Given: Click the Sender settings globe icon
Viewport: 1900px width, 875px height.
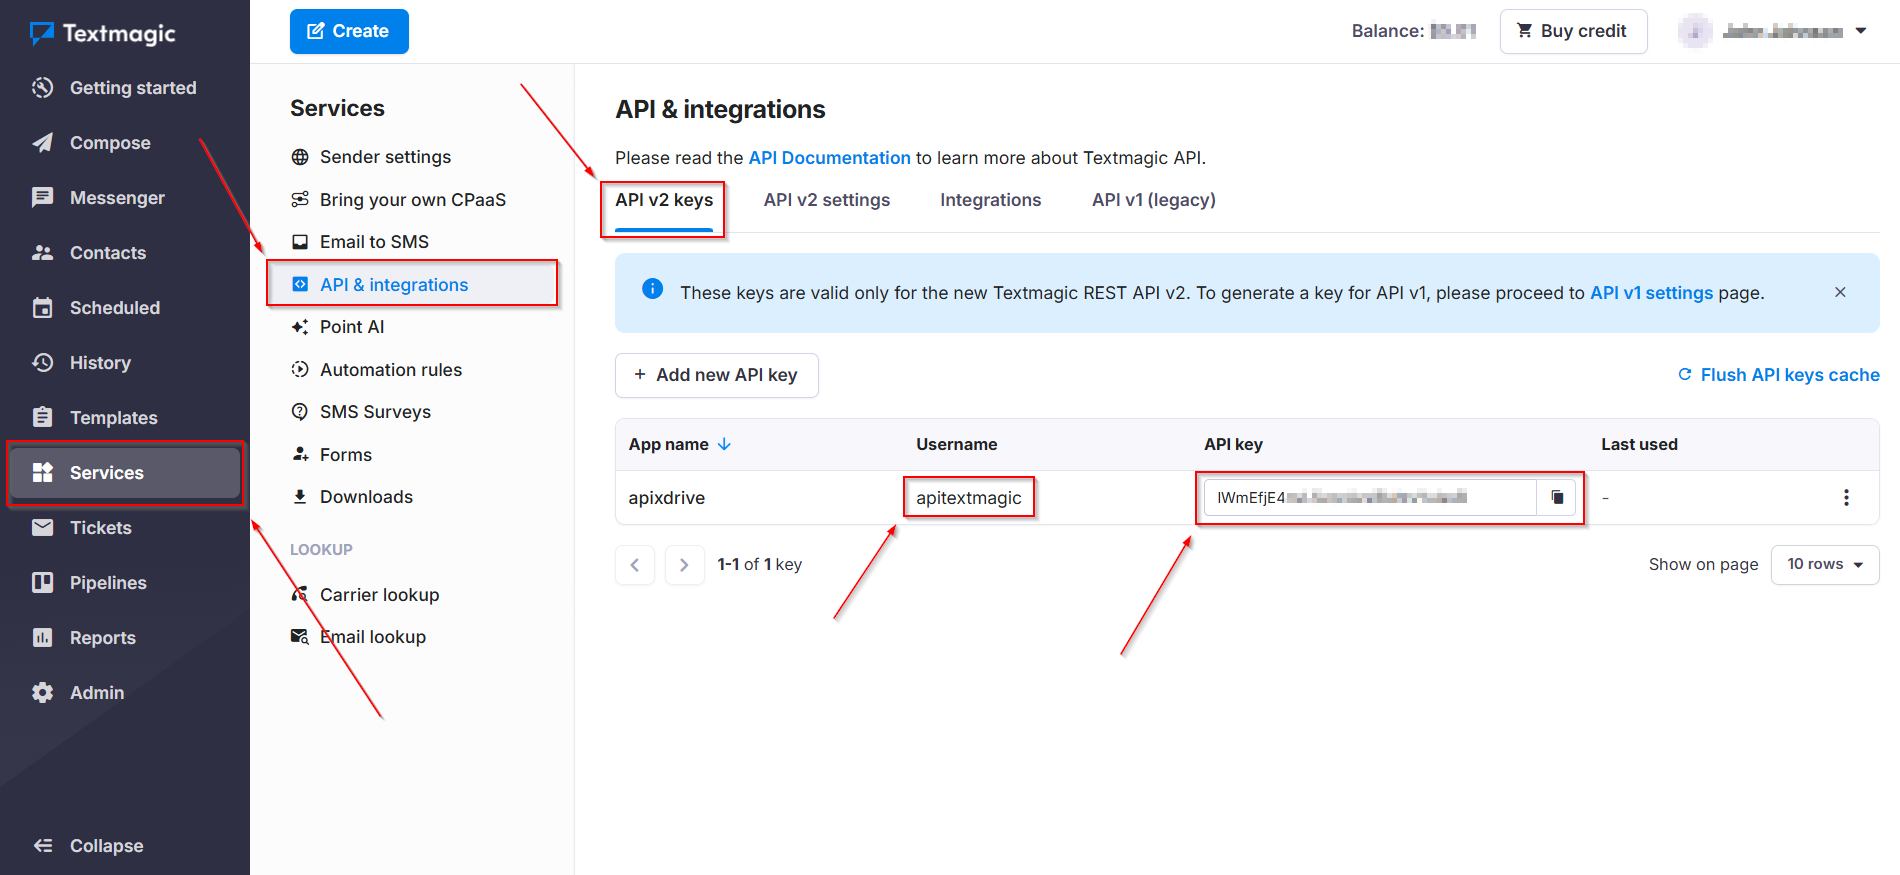Looking at the screenshot, I should point(300,157).
